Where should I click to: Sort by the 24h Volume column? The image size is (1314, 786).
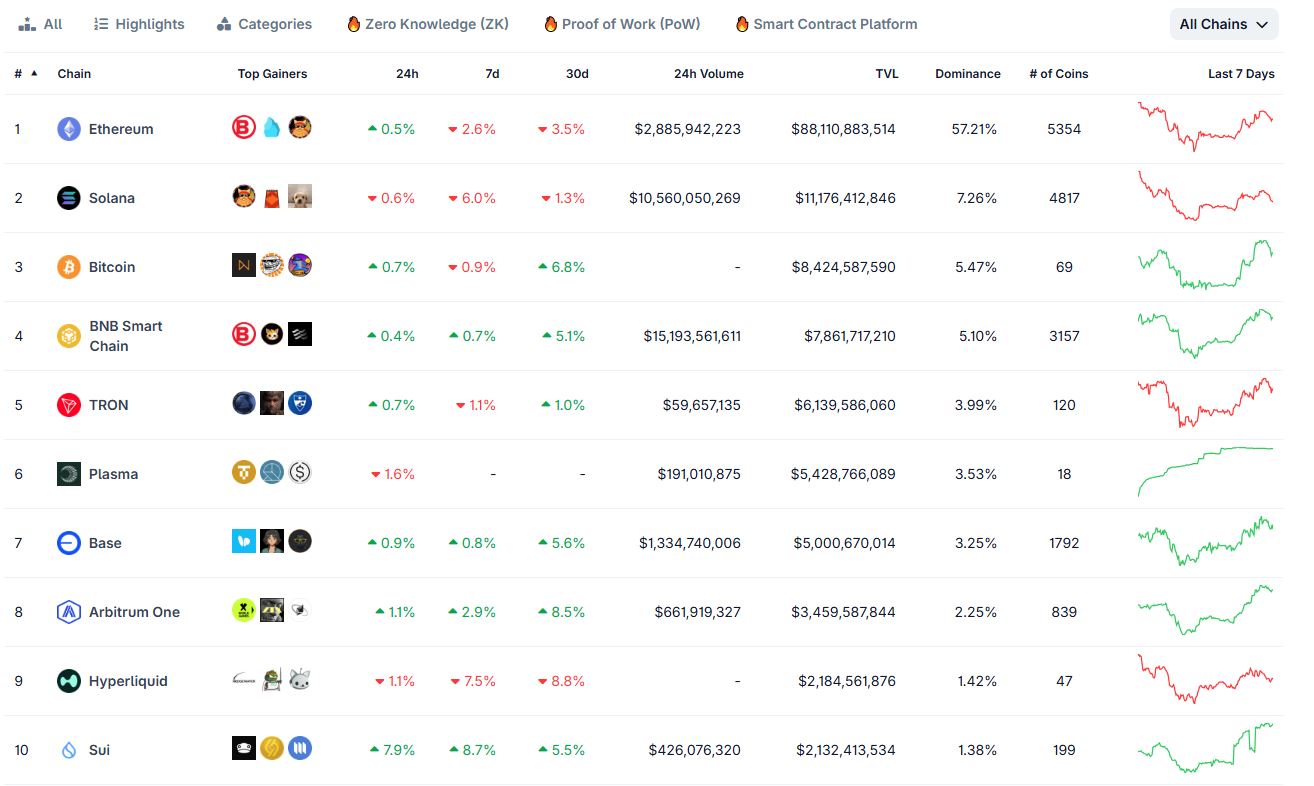[708, 74]
